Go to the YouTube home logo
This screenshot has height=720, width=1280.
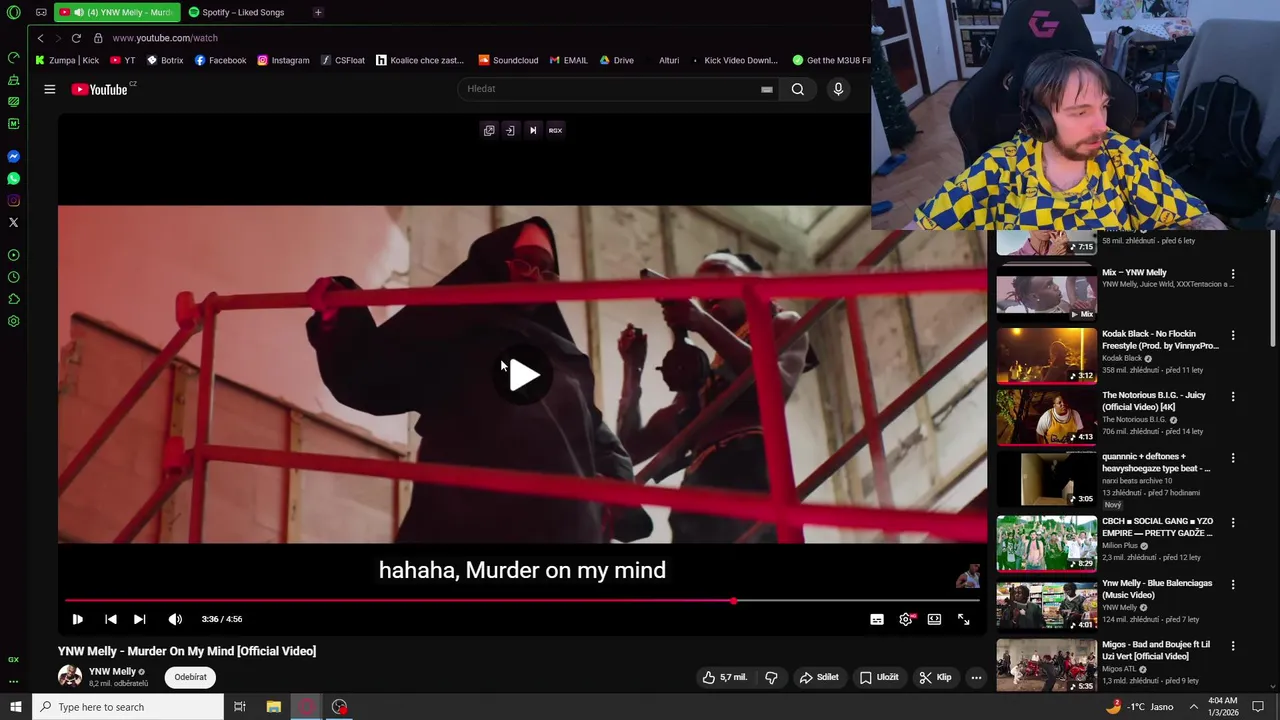click(x=99, y=89)
